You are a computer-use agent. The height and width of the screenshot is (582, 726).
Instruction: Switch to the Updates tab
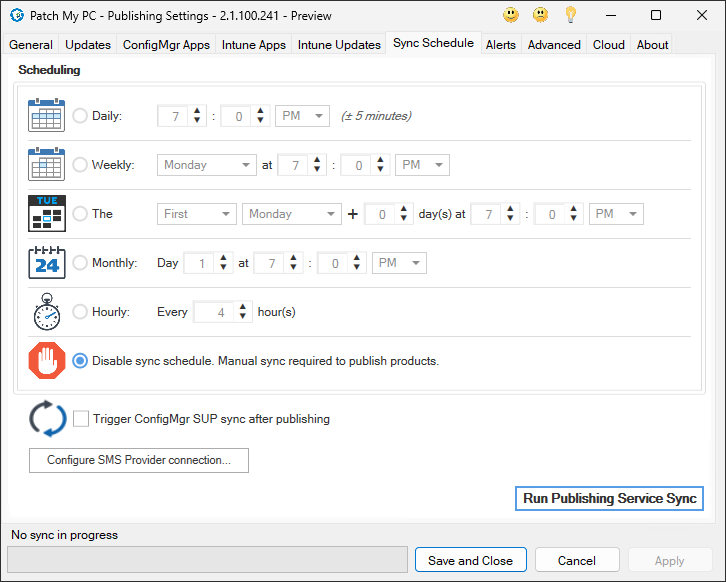point(88,45)
